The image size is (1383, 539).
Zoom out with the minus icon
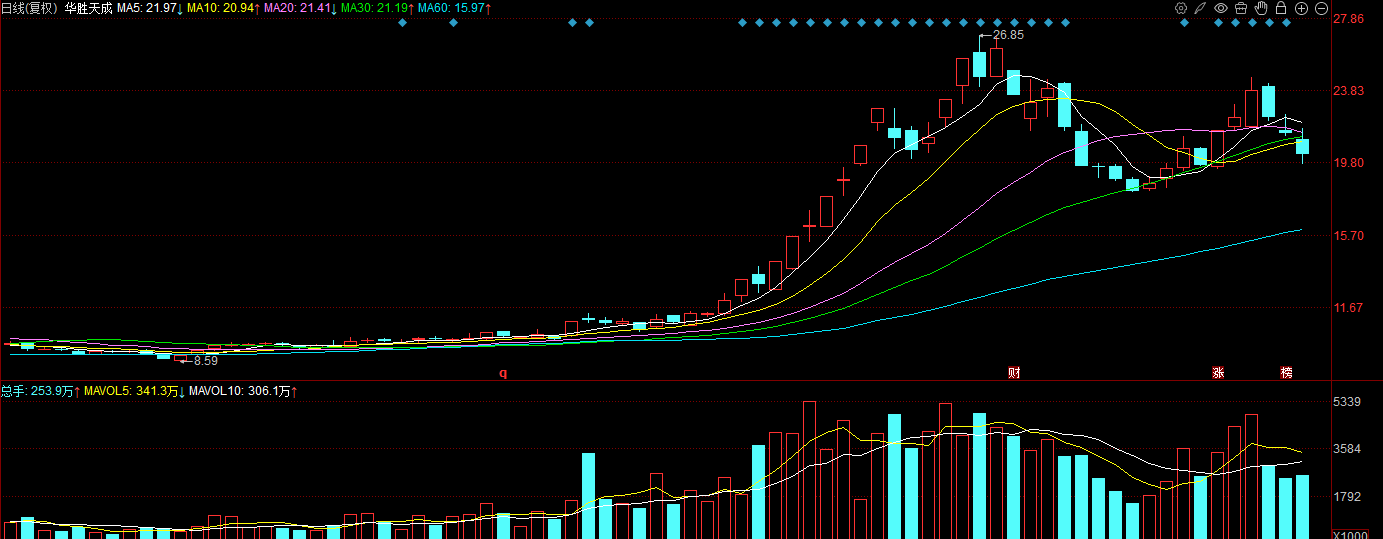[1321, 8]
